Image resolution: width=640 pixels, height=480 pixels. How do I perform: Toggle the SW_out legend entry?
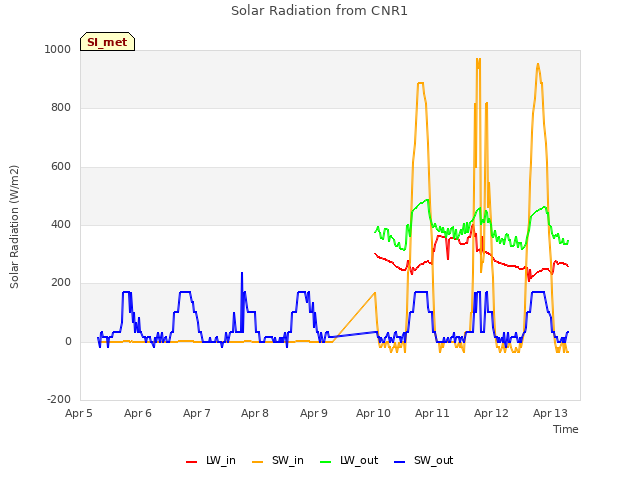click(x=424, y=460)
